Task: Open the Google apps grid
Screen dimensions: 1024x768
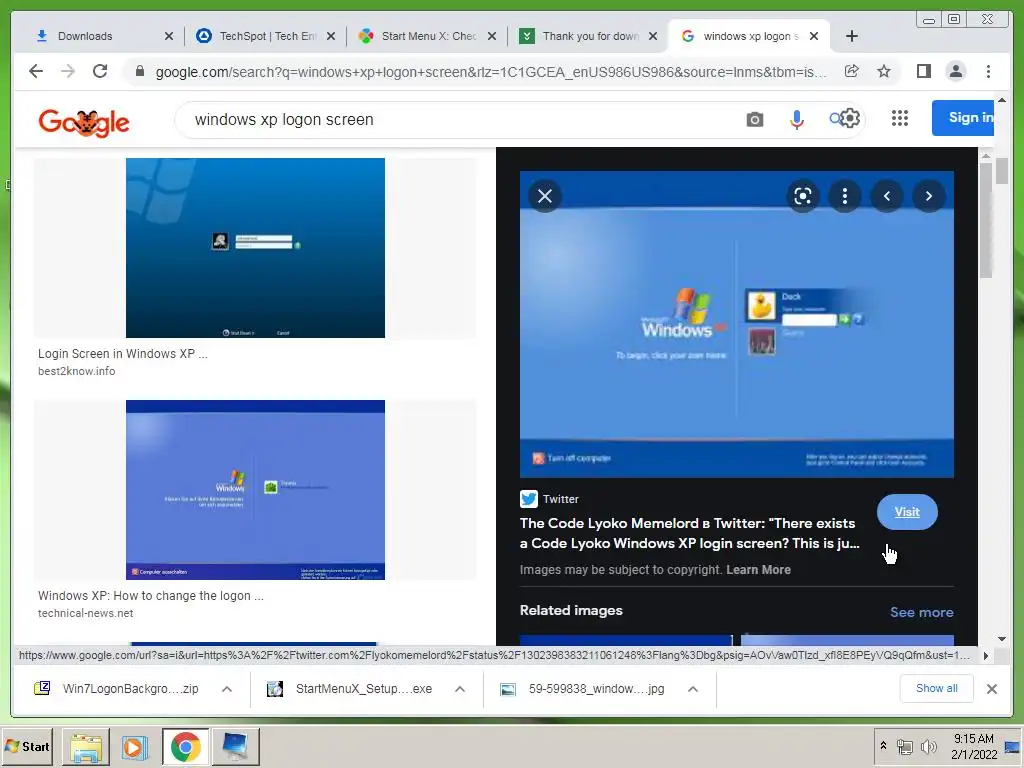Action: click(x=899, y=118)
